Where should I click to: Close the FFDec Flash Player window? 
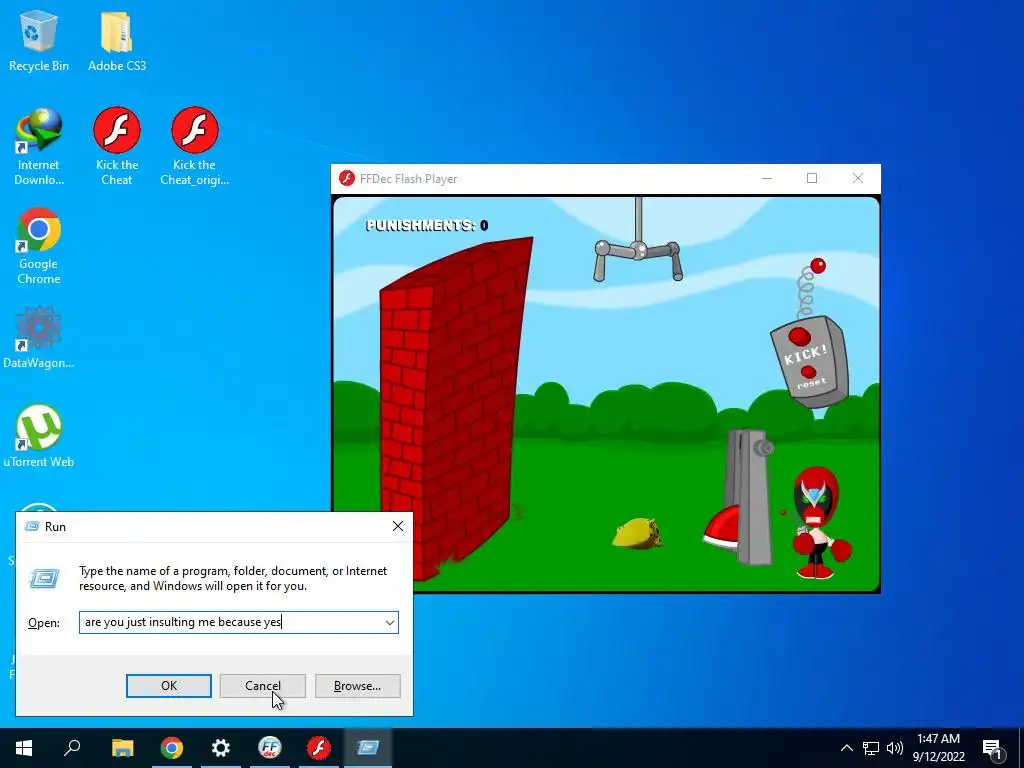[x=857, y=178]
